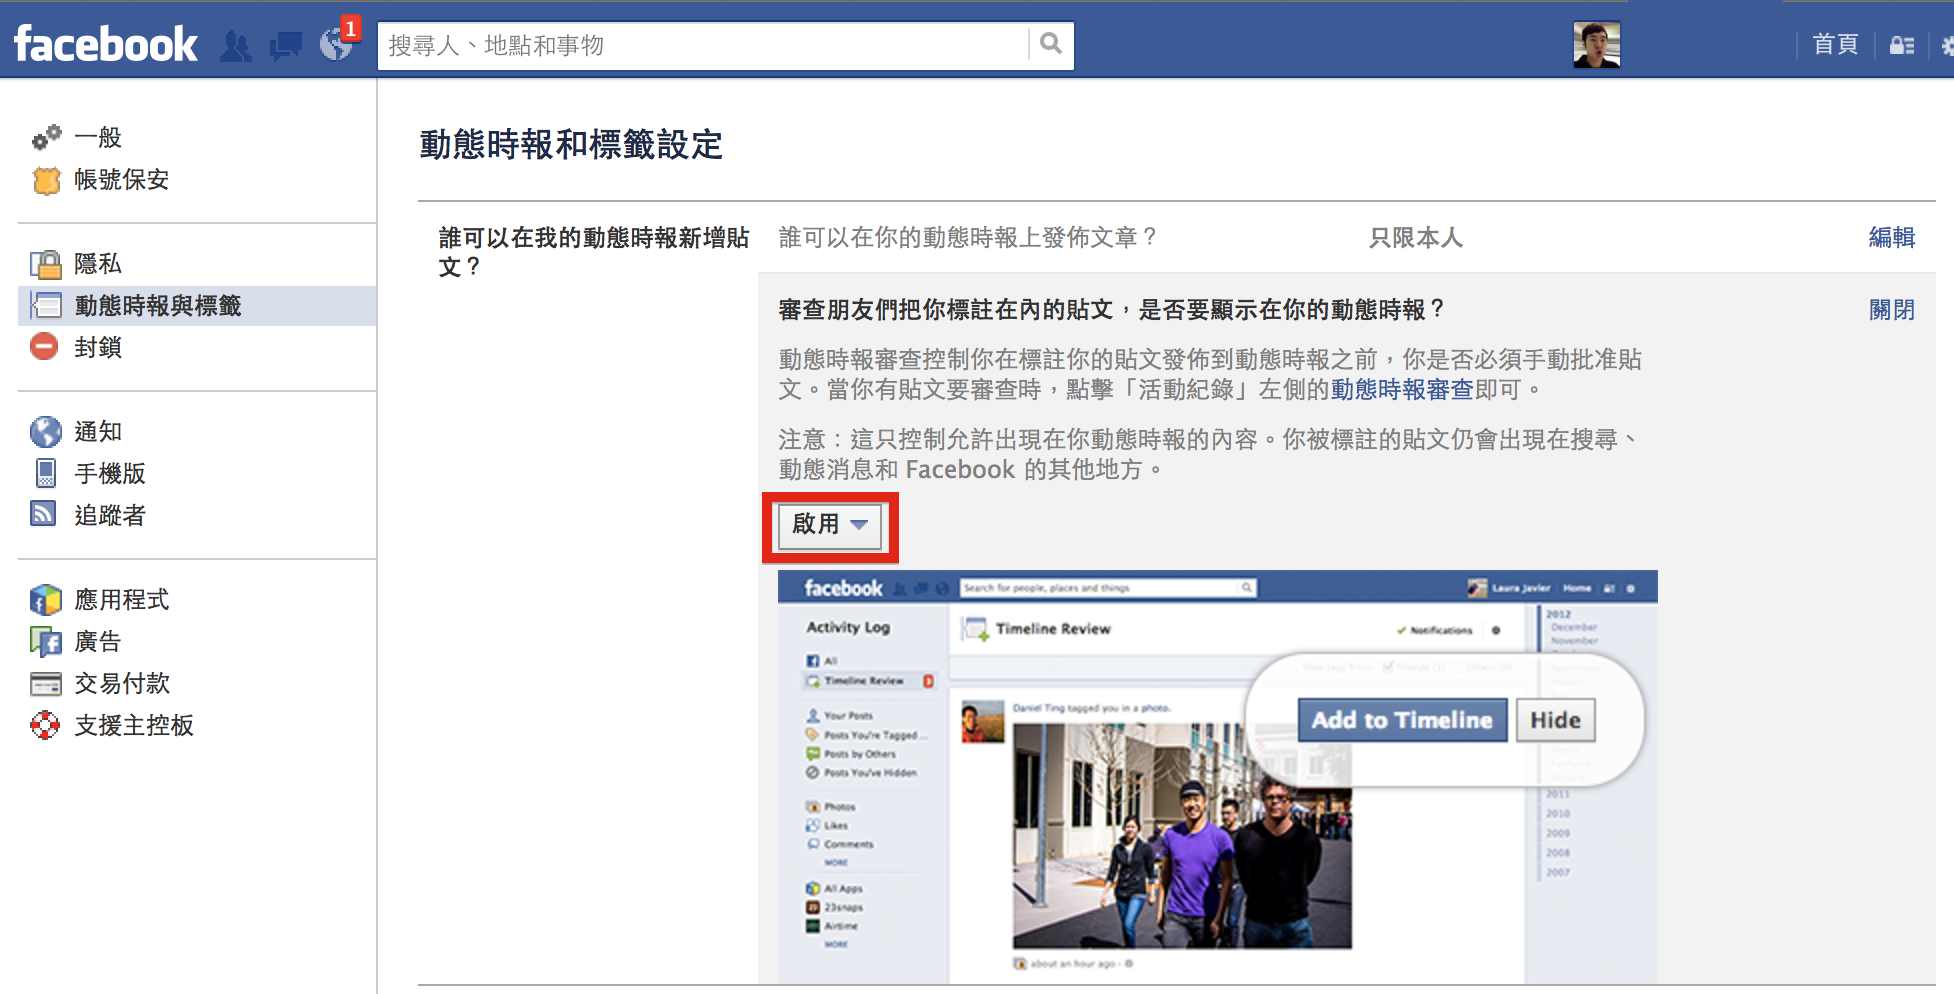Click the privacy shortcuts lock icon

[x=1901, y=46]
